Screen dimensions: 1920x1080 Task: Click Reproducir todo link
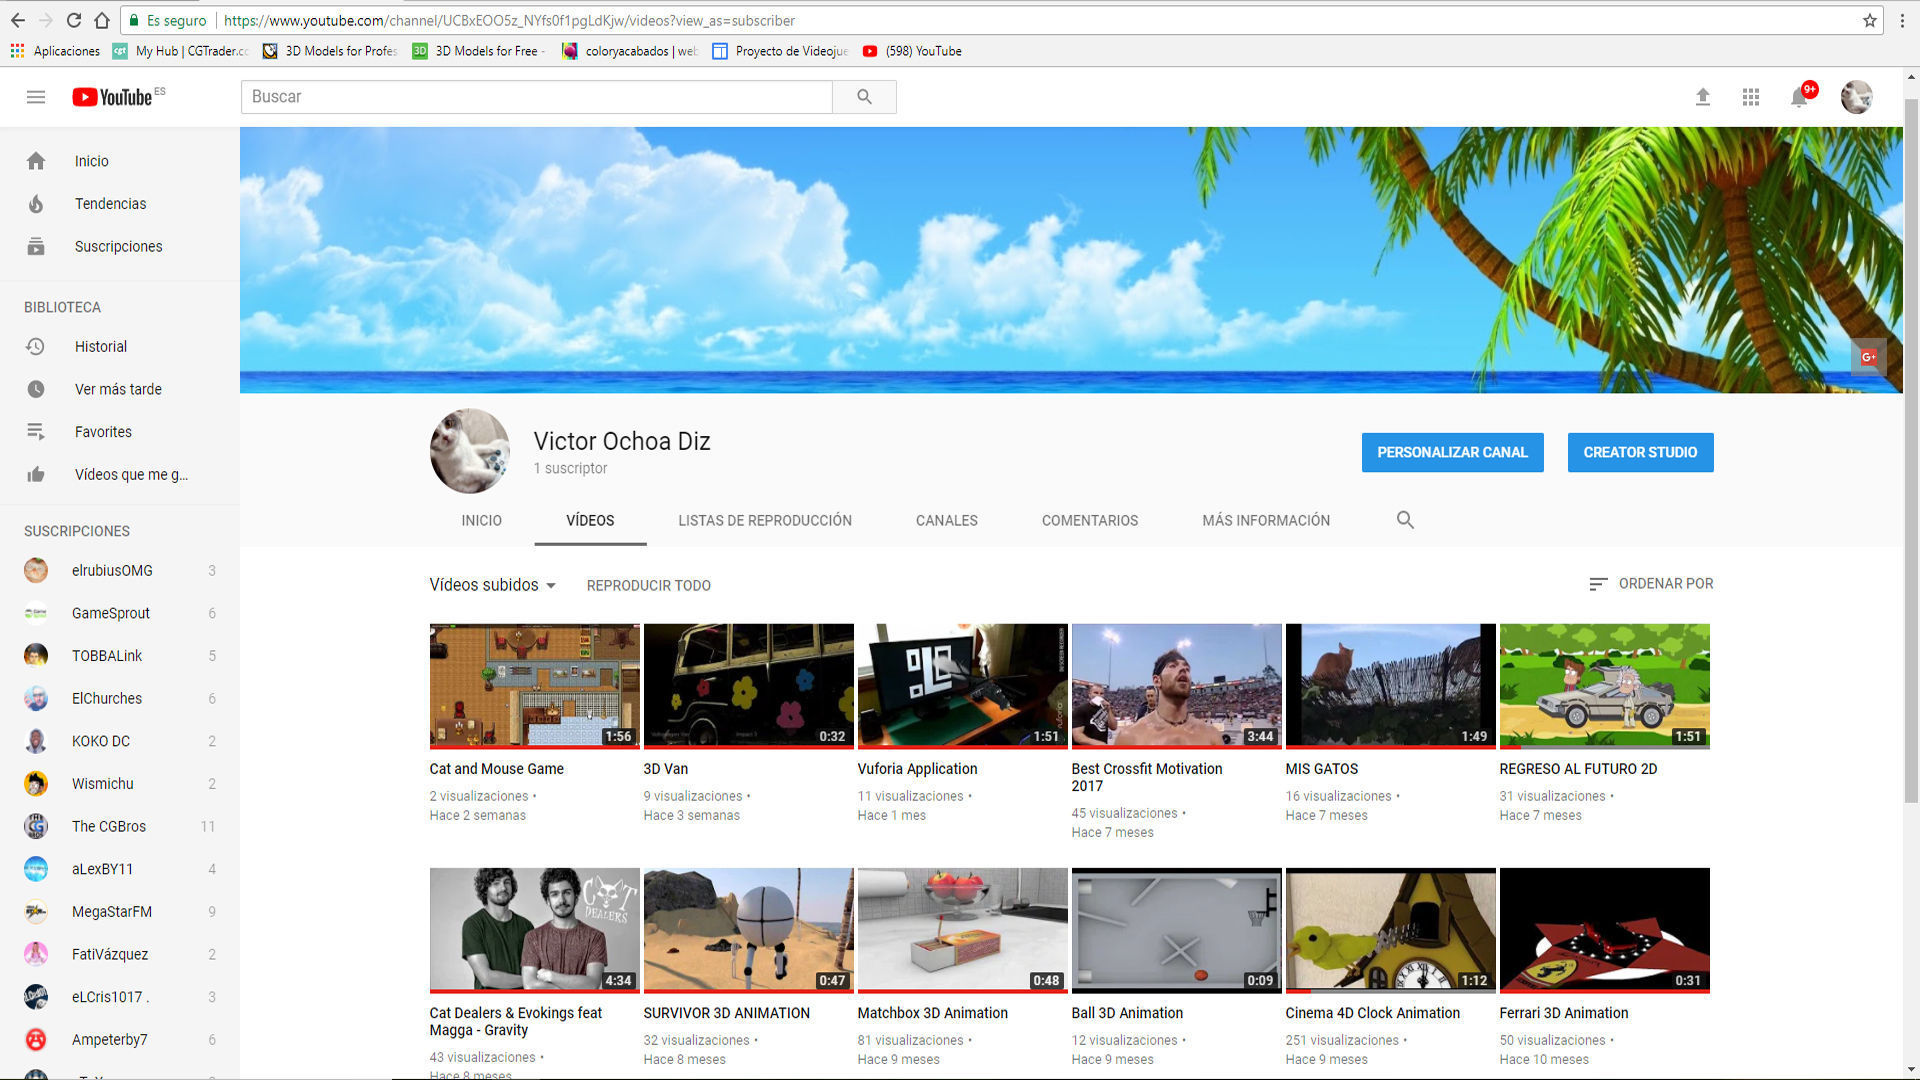(648, 585)
